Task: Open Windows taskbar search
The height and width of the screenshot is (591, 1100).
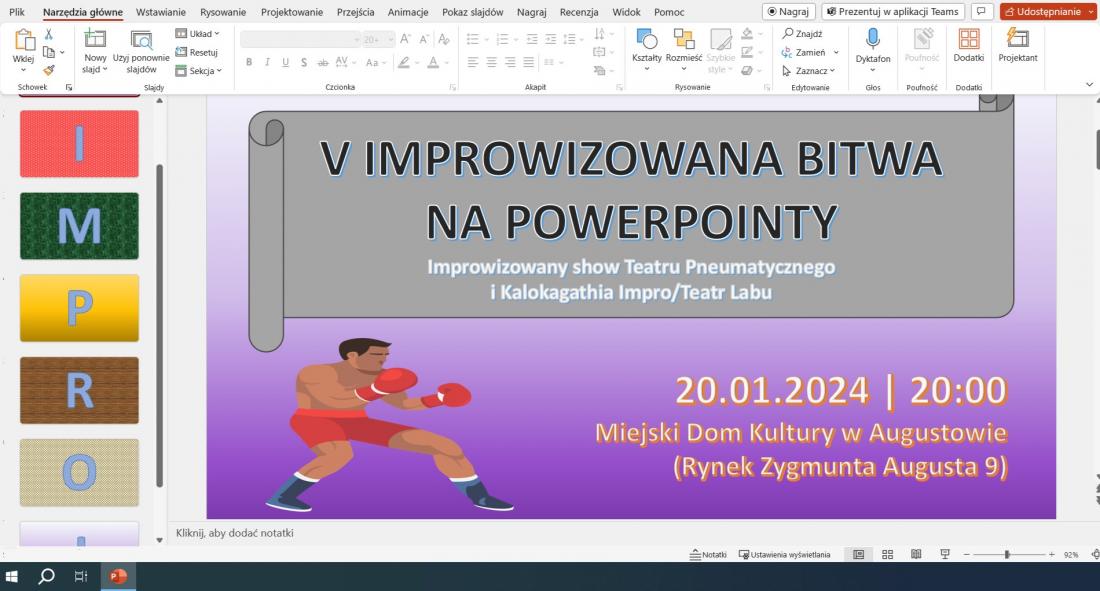Action: pyautogui.click(x=46, y=576)
